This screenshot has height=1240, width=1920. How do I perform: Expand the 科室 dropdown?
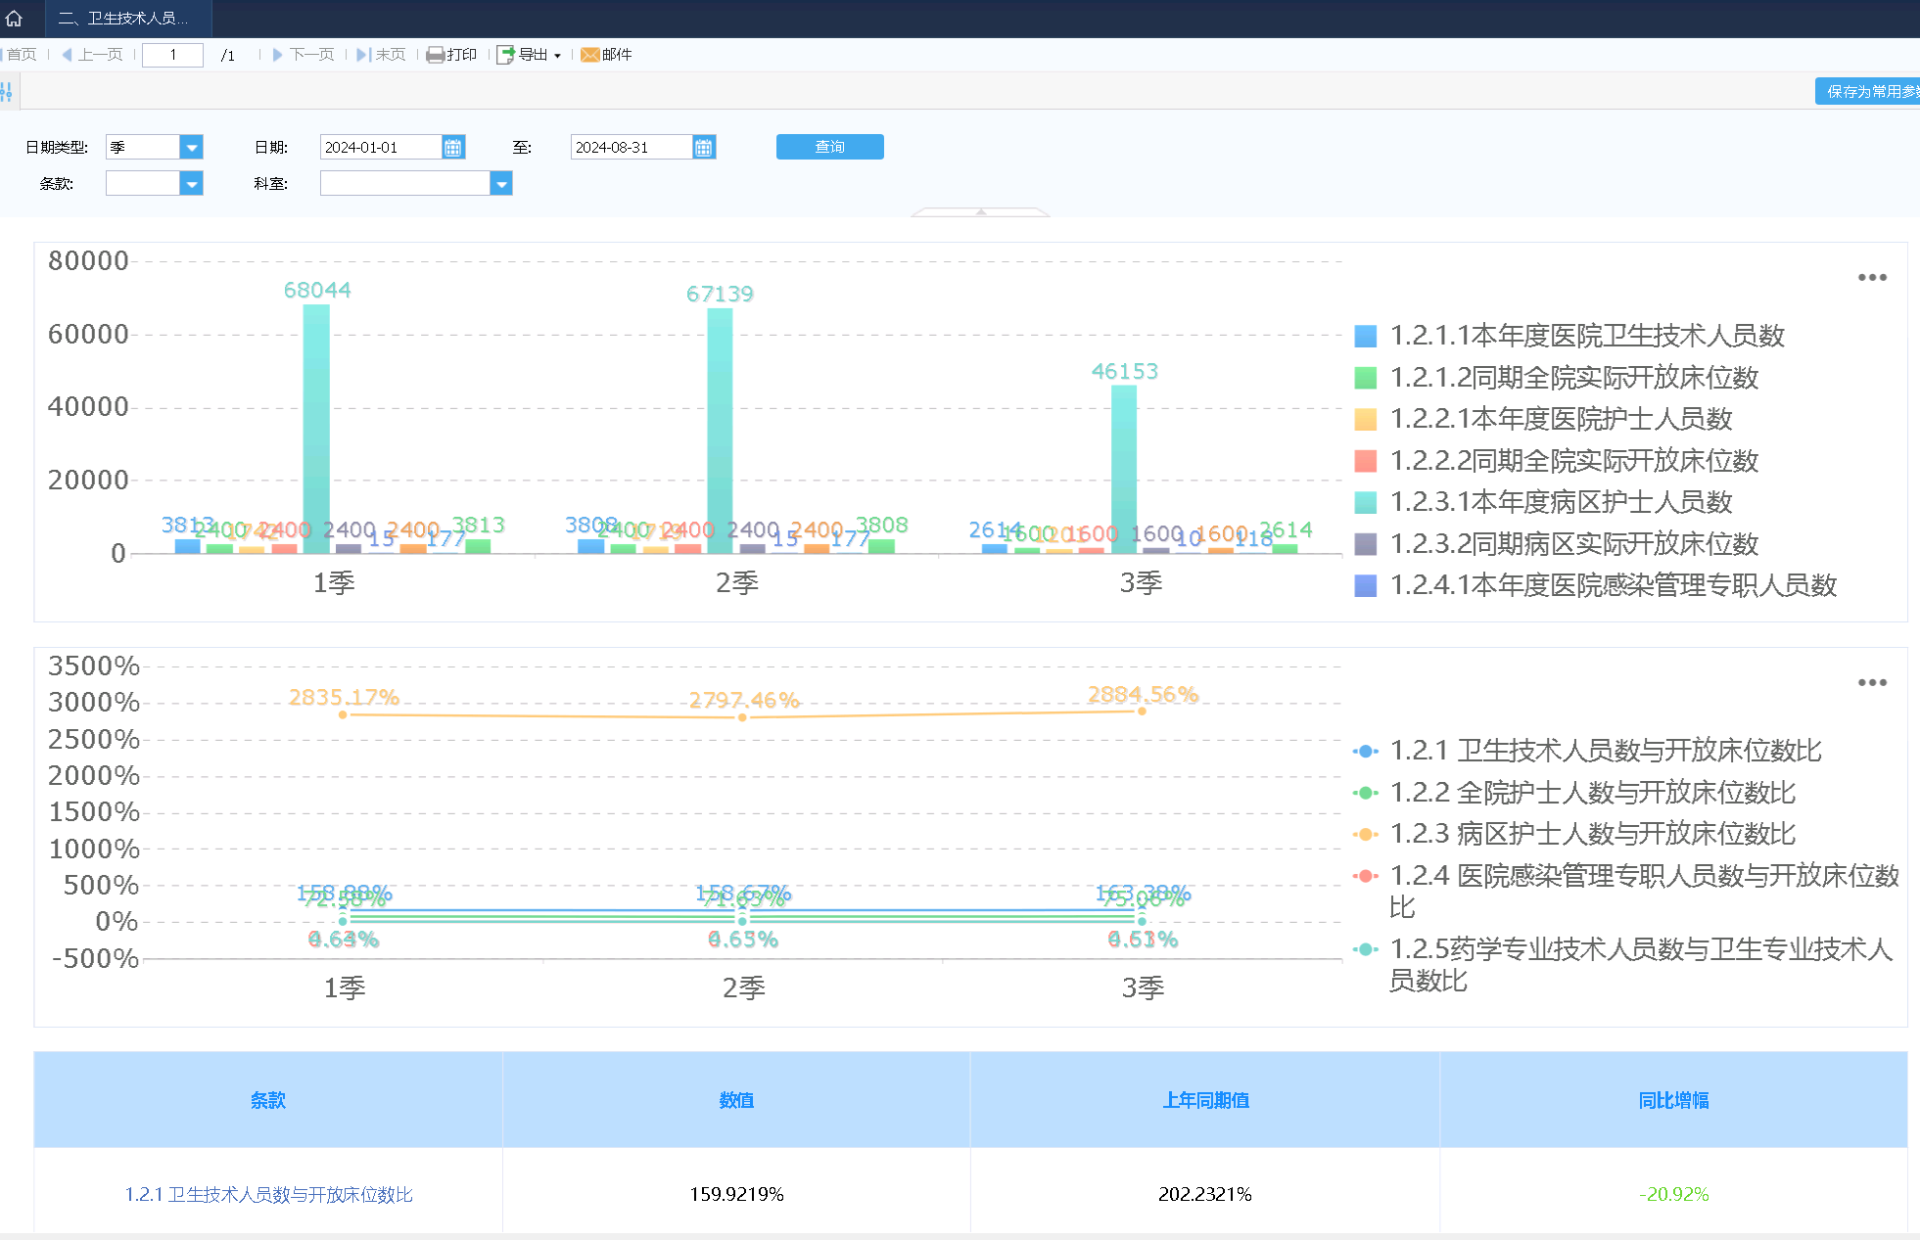[501, 184]
